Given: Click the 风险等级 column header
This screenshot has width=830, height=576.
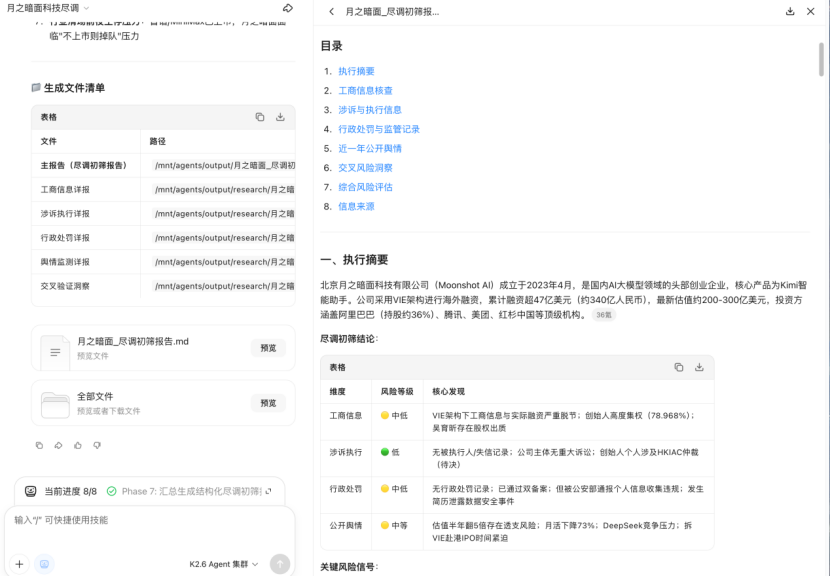Looking at the screenshot, I should (397, 391).
